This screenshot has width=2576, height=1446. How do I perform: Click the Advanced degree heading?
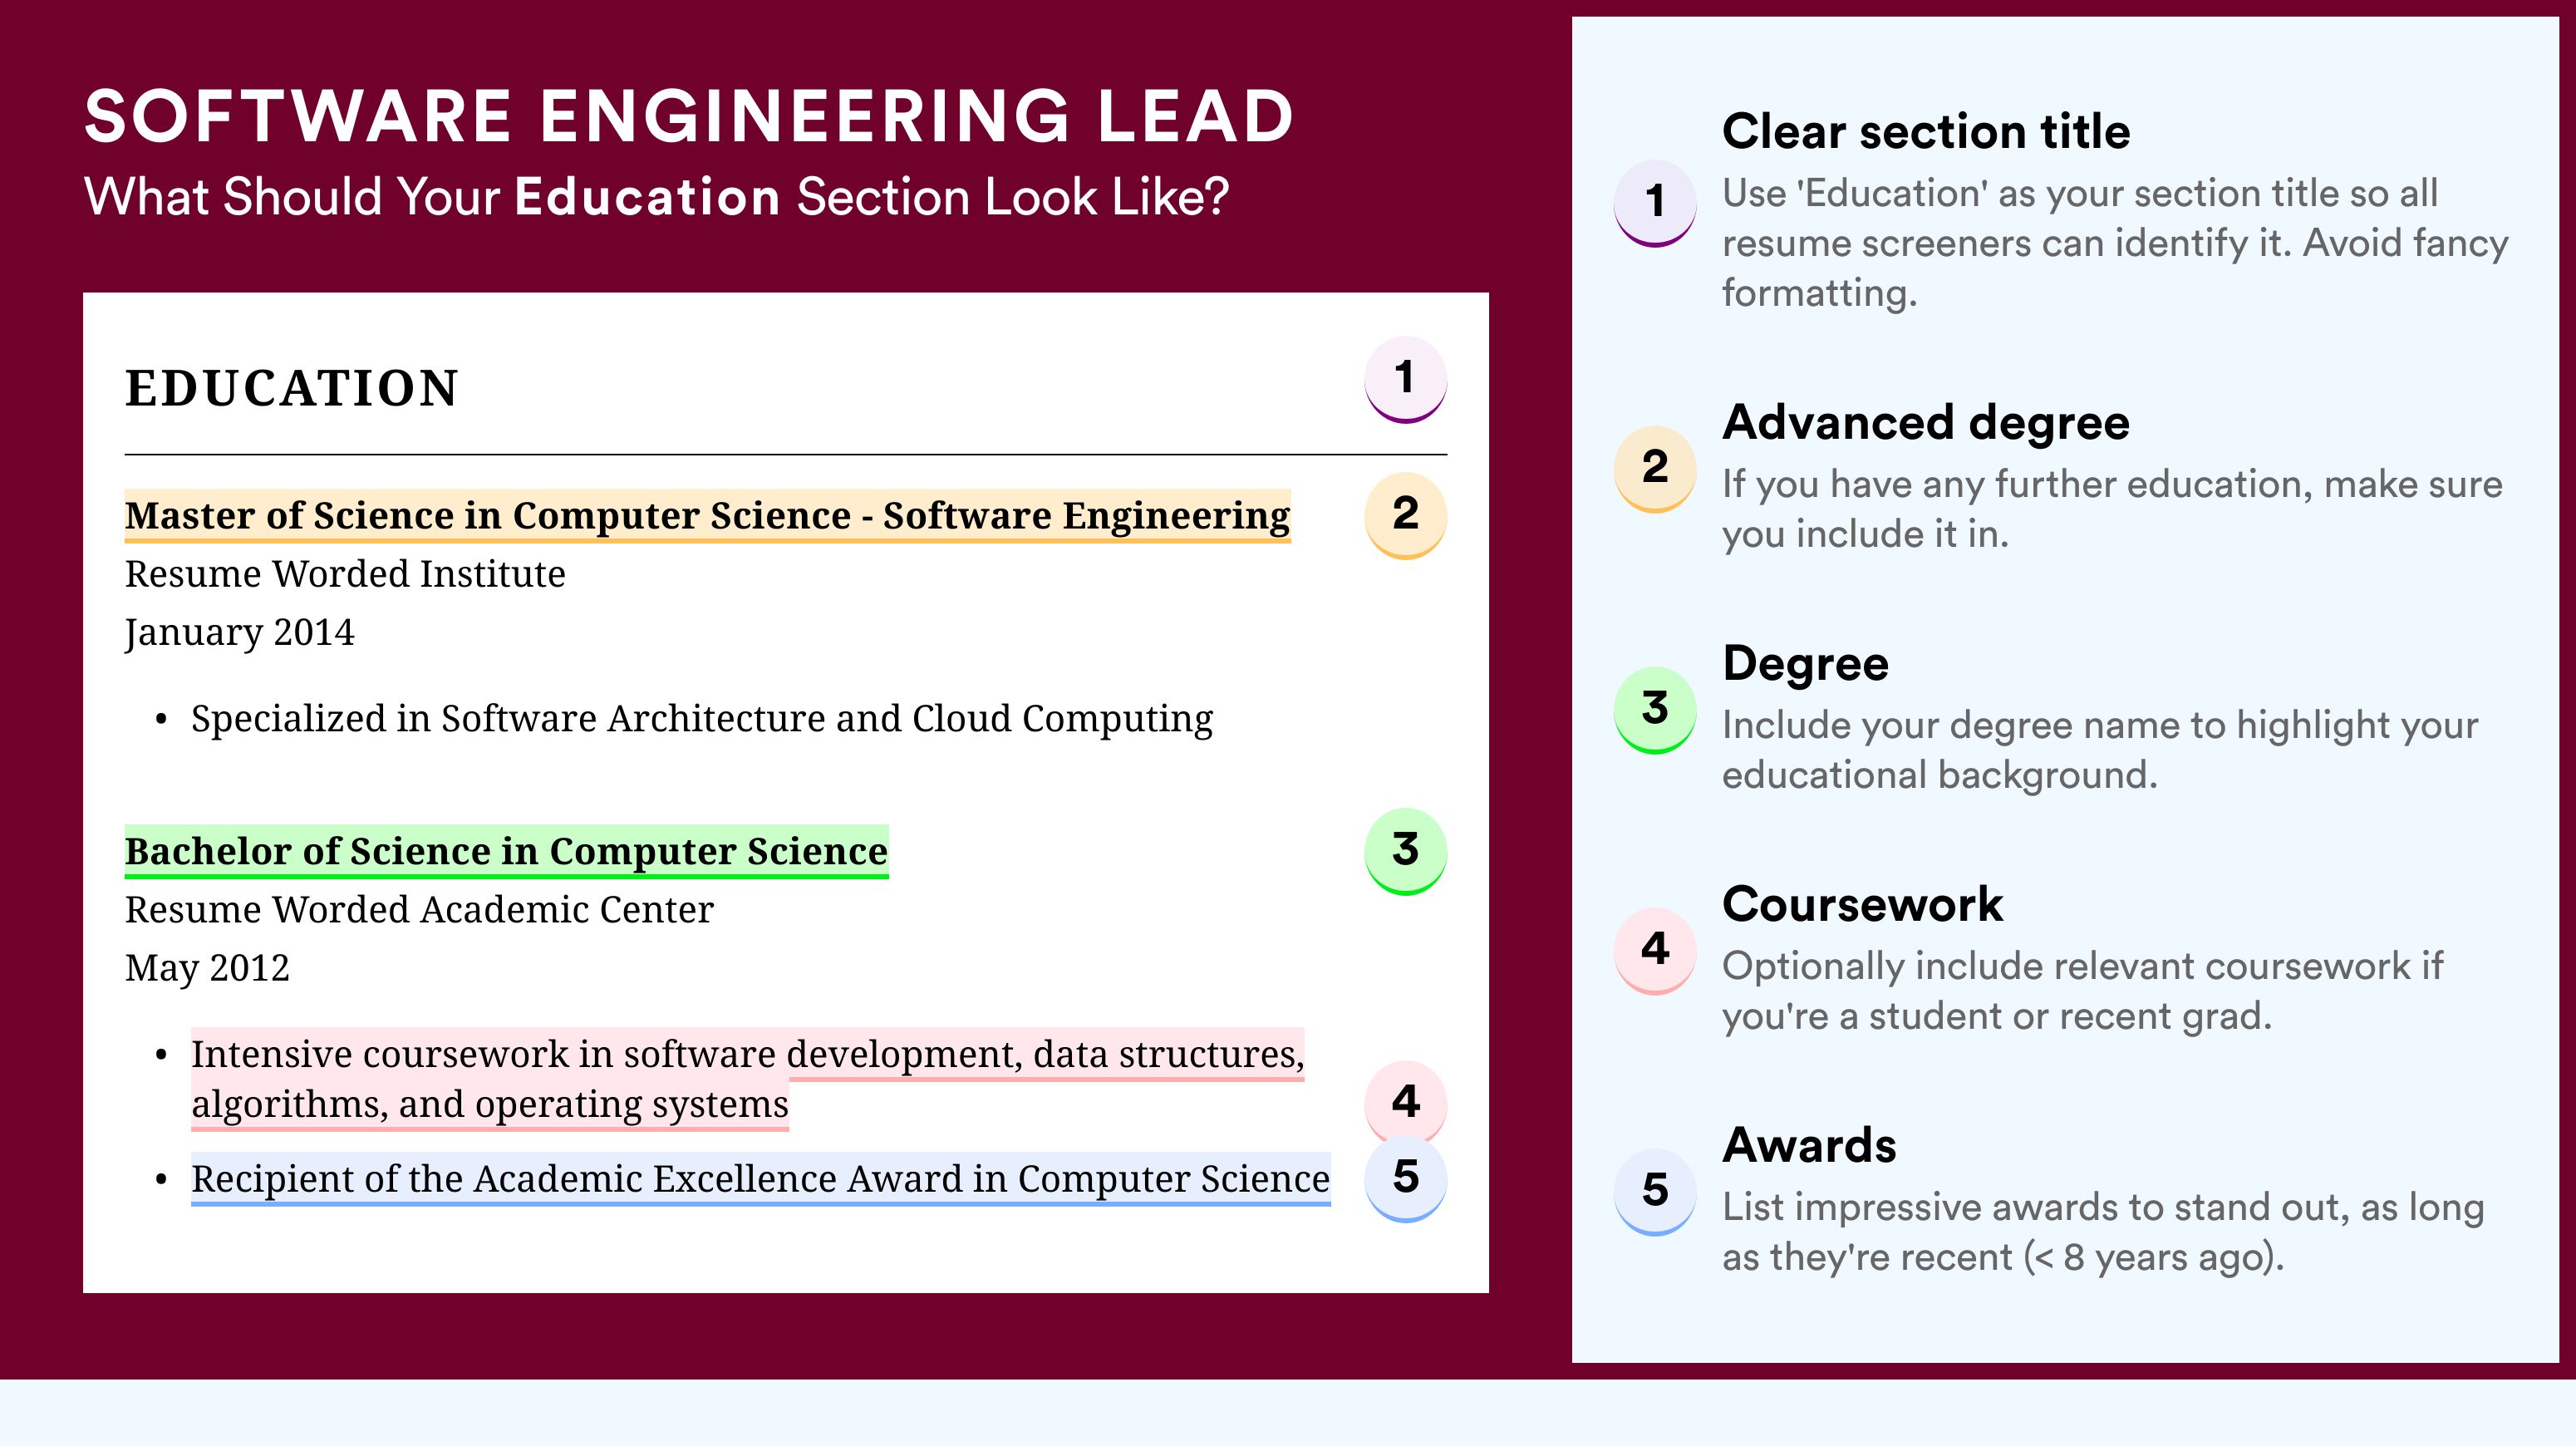click(1926, 423)
